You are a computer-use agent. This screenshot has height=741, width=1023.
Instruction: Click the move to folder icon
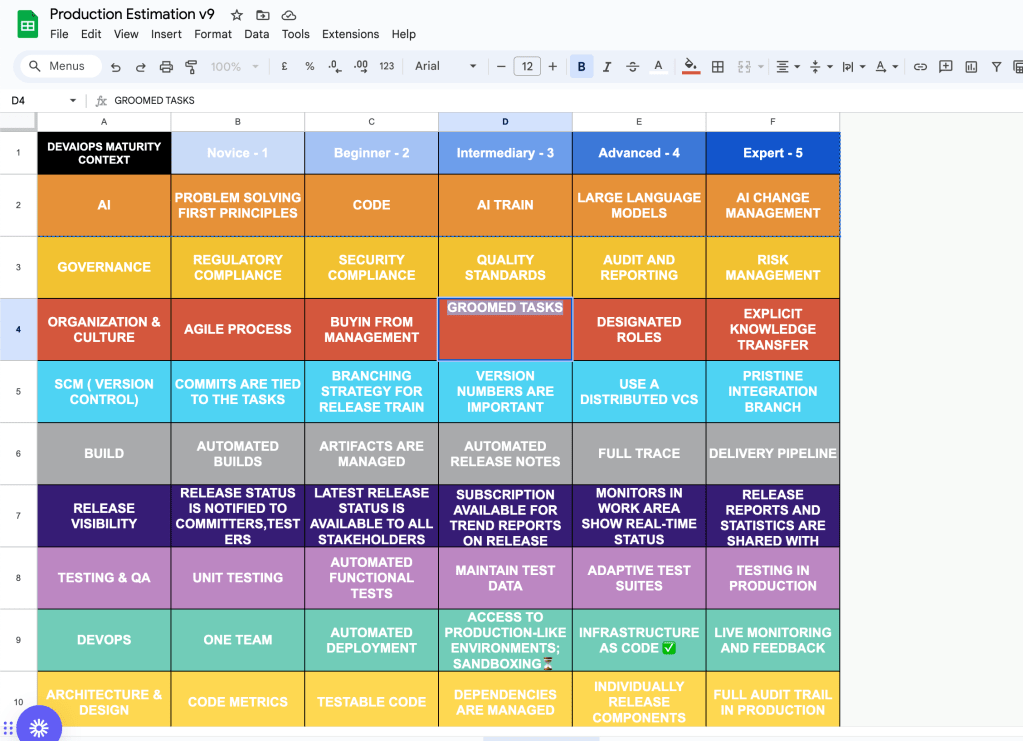263,15
